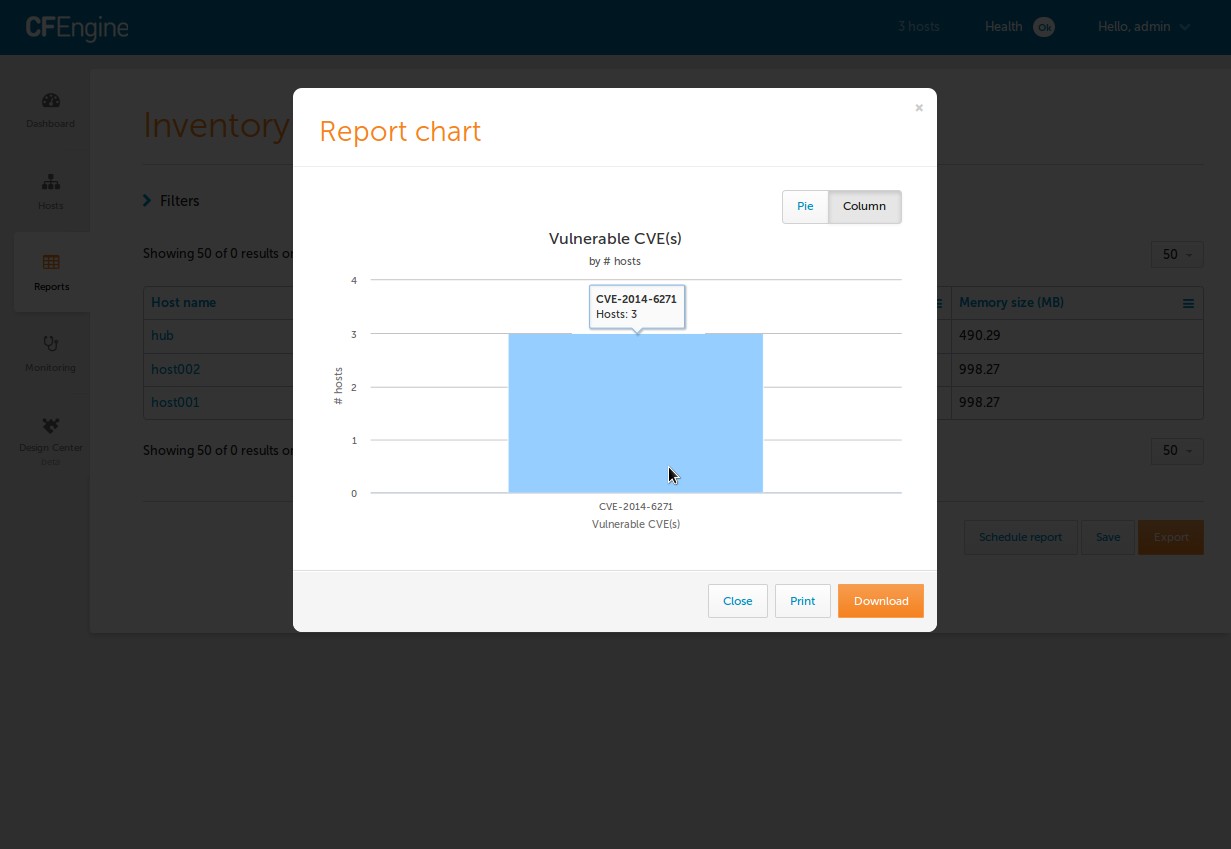Open the Dashboard from the sidebar
The height and width of the screenshot is (849, 1231).
tap(50, 110)
